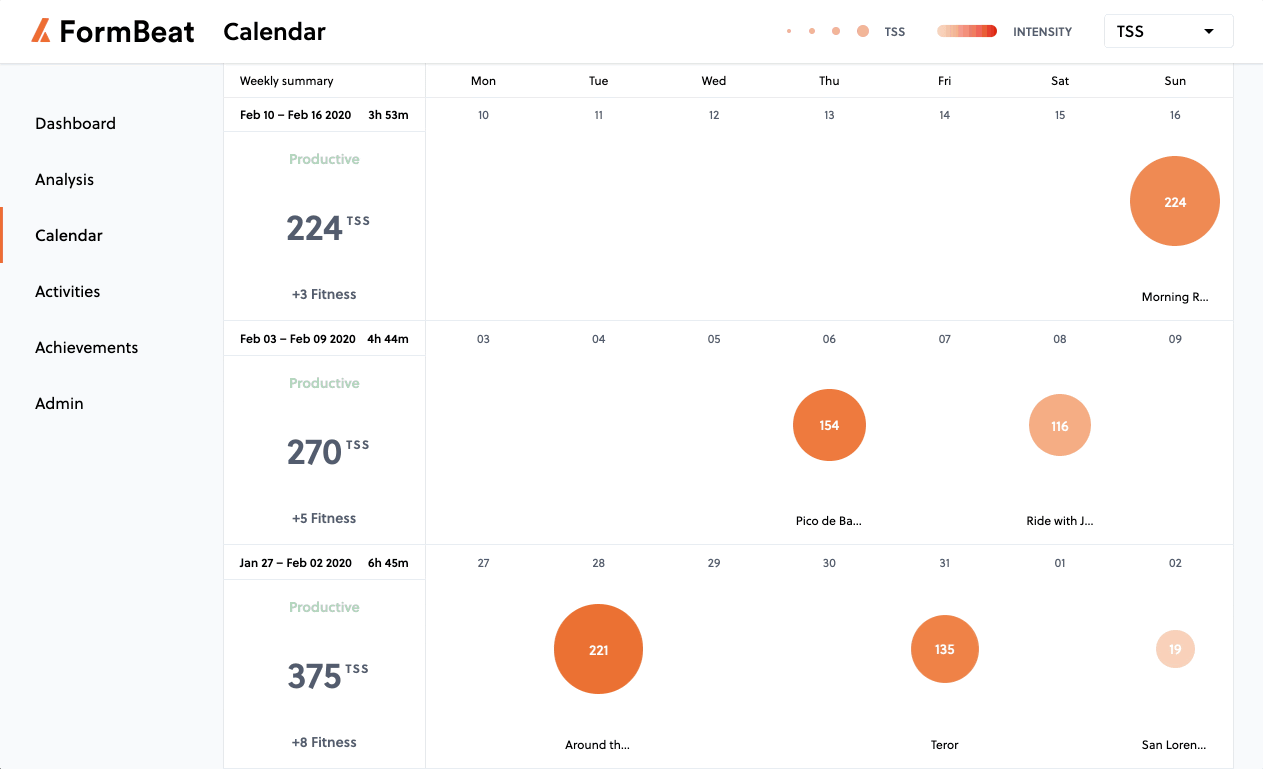The height and width of the screenshot is (769, 1263).
Task: Click the 224 TSS bubble on Sunday 16
Action: [1174, 201]
